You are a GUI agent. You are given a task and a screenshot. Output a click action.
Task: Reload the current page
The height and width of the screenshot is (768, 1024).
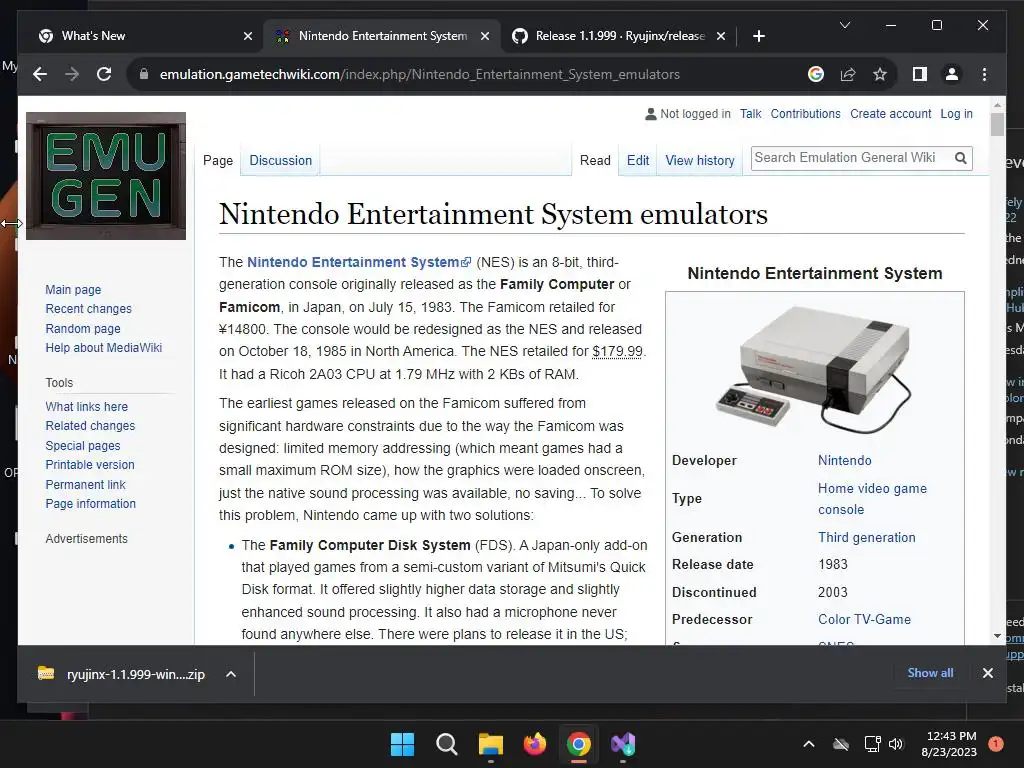click(x=104, y=74)
